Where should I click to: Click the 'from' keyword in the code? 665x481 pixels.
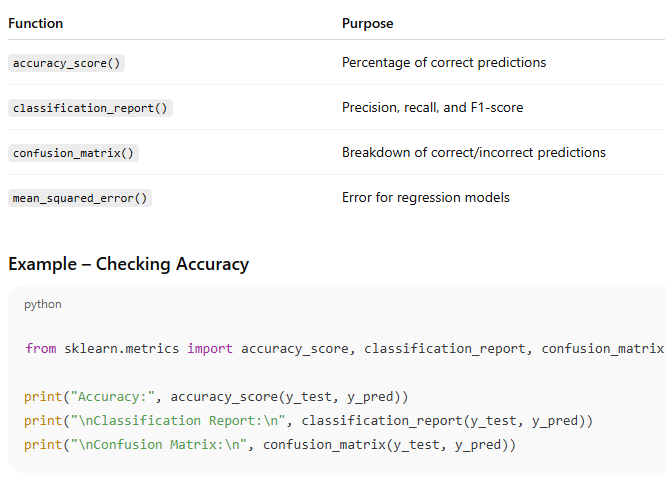pyautogui.click(x=41, y=349)
